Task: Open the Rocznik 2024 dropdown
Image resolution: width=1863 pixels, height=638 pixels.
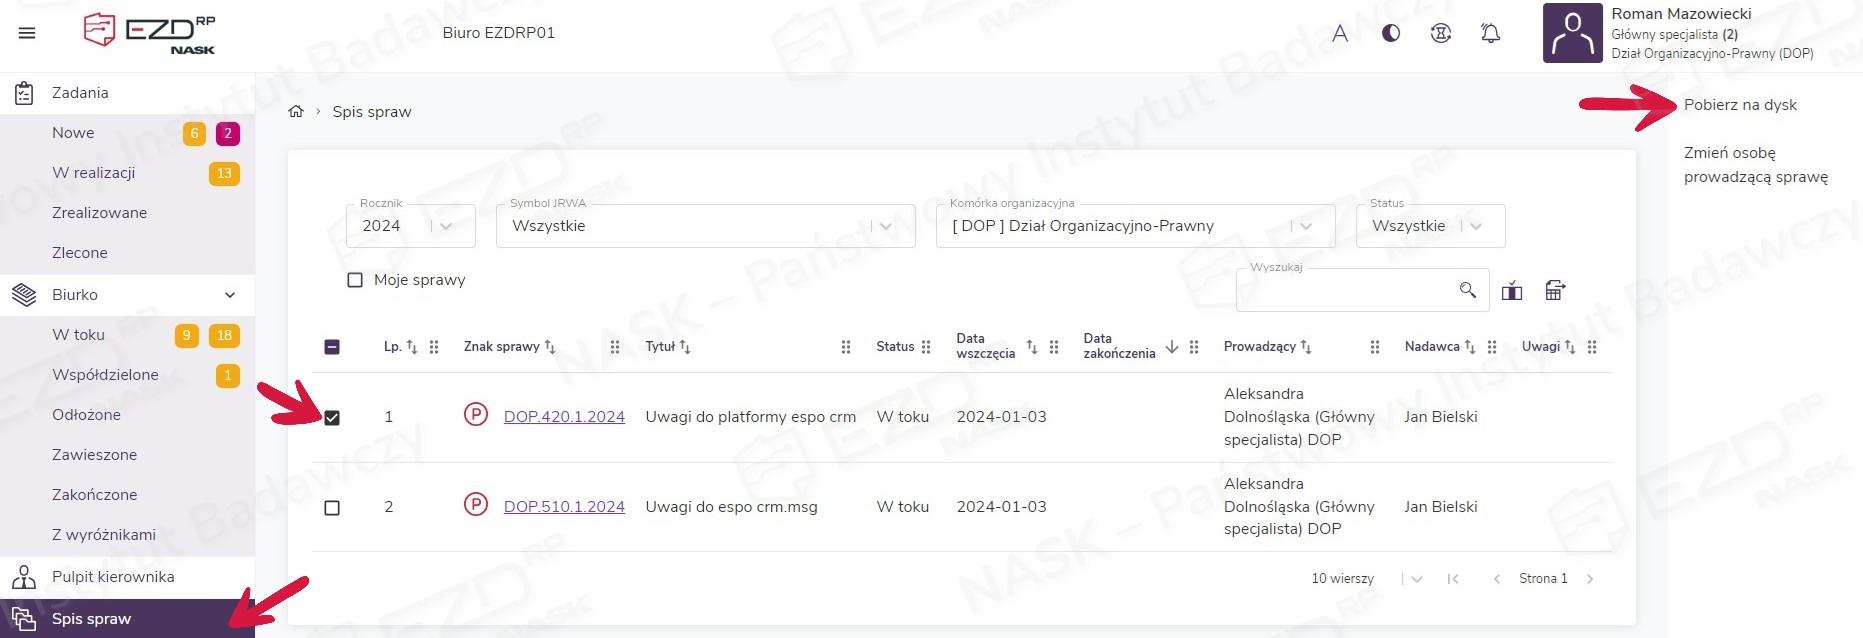Action: [410, 226]
